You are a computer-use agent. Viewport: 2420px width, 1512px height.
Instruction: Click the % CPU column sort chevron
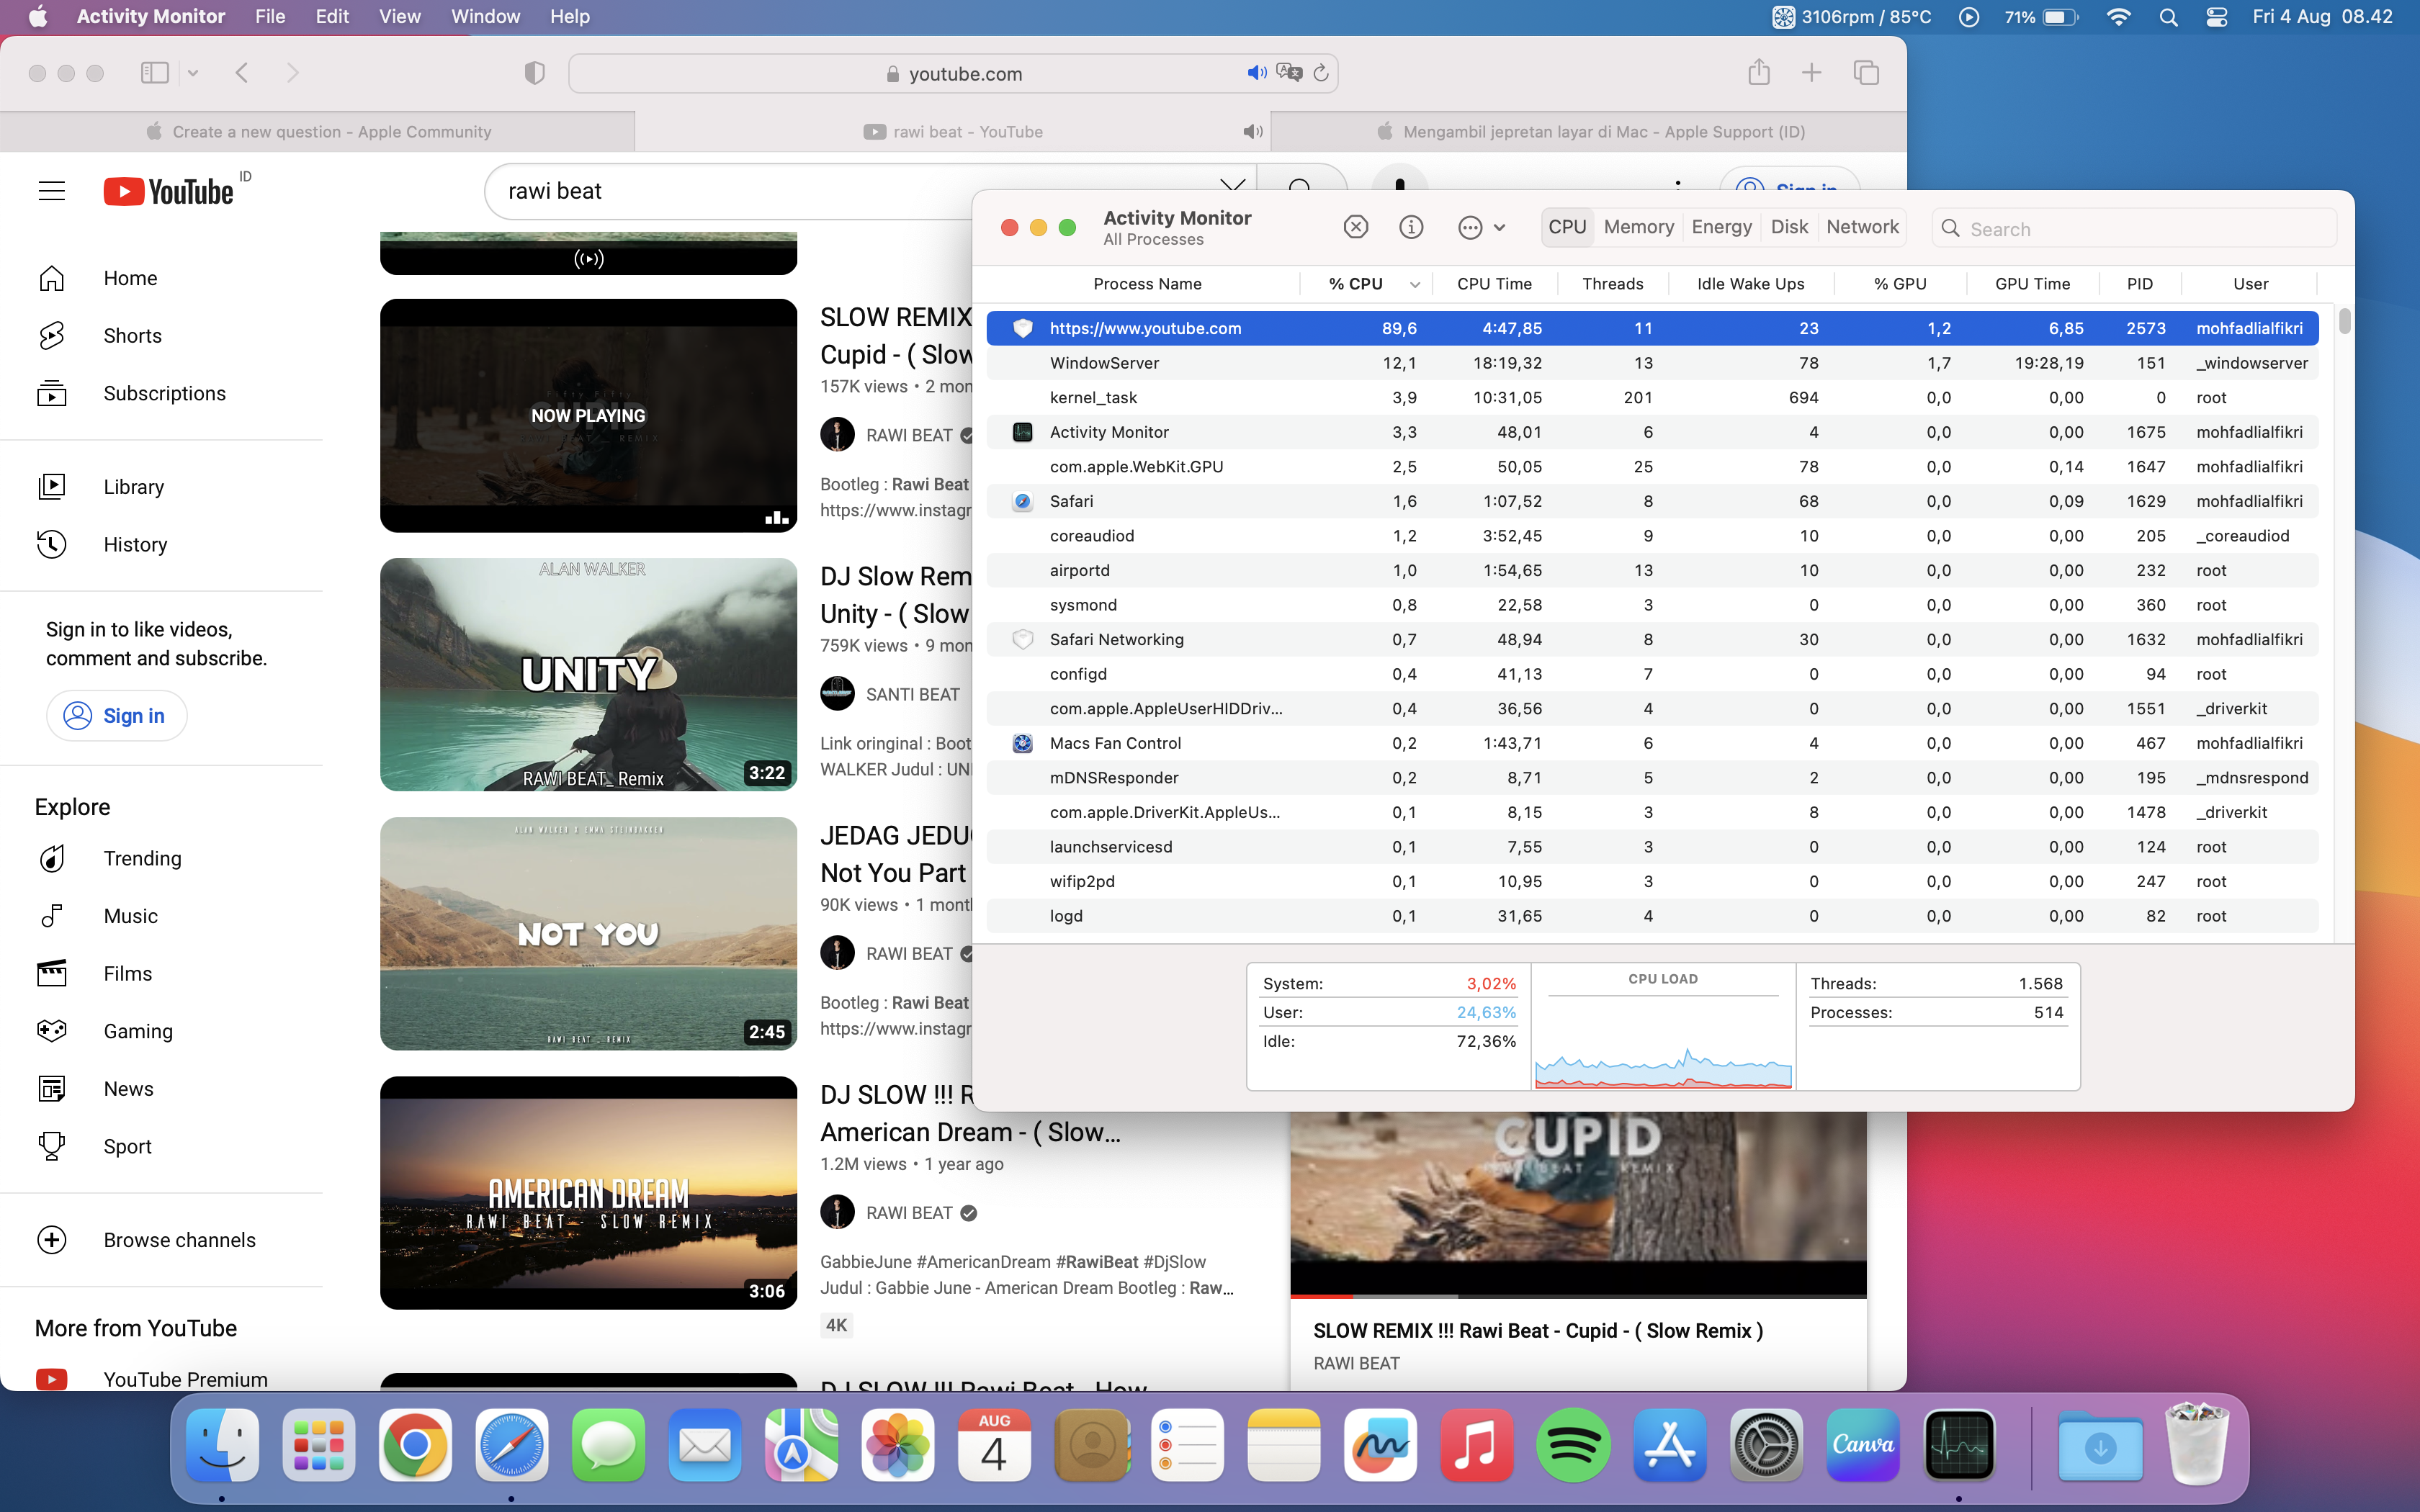click(x=1414, y=285)
